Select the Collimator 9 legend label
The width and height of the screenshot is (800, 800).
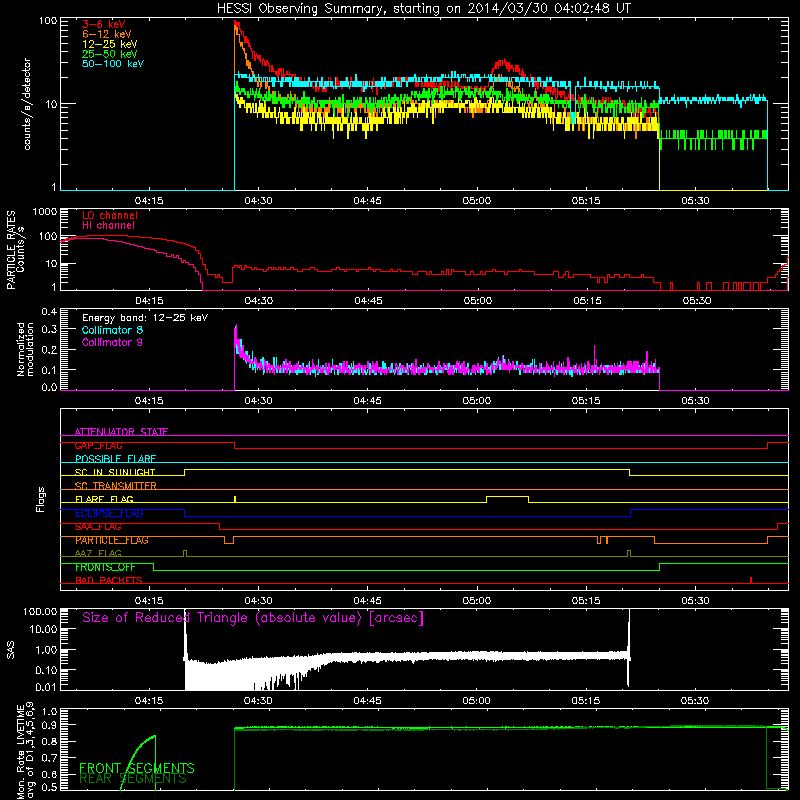[112, 342]
